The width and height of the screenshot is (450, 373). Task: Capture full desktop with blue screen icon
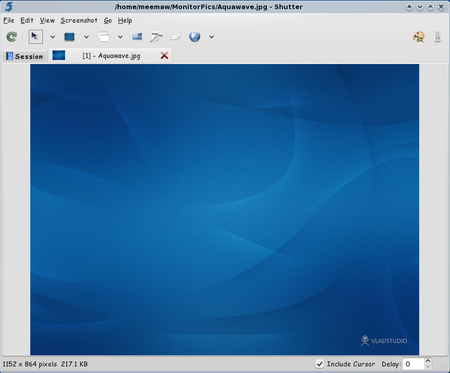coord(69,37)
